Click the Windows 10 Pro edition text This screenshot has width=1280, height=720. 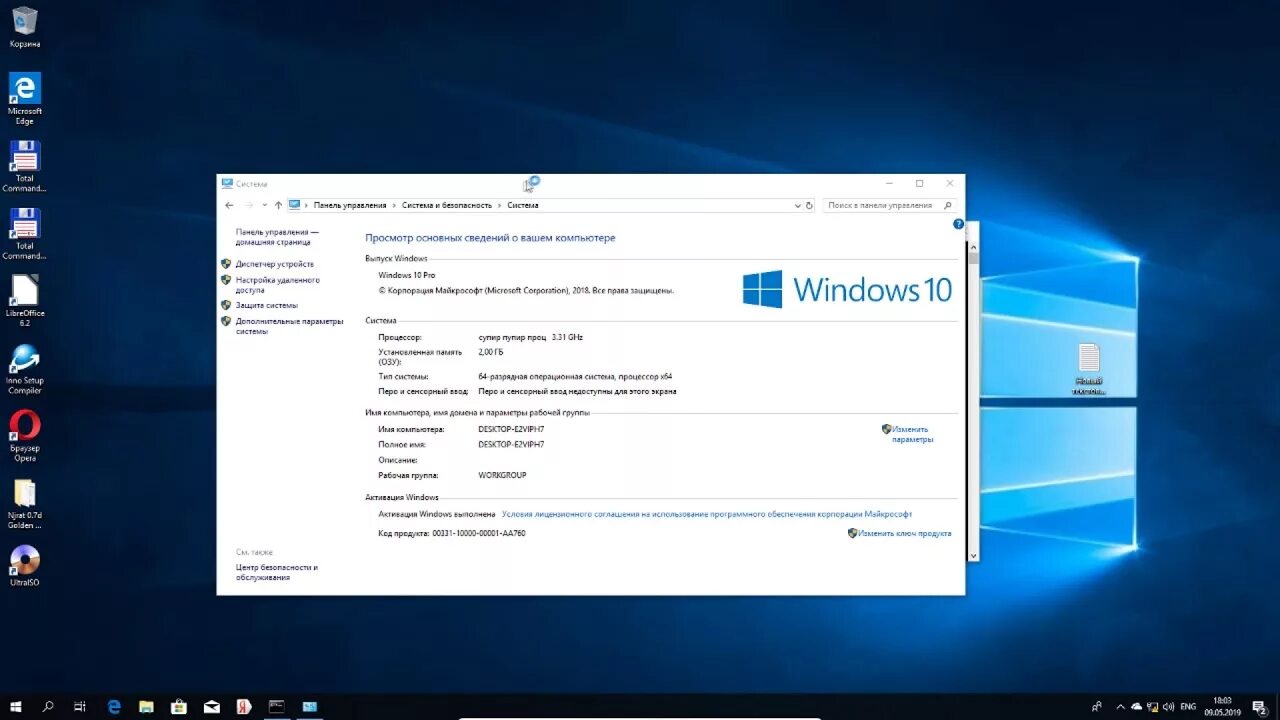click(x=407, y=275)
